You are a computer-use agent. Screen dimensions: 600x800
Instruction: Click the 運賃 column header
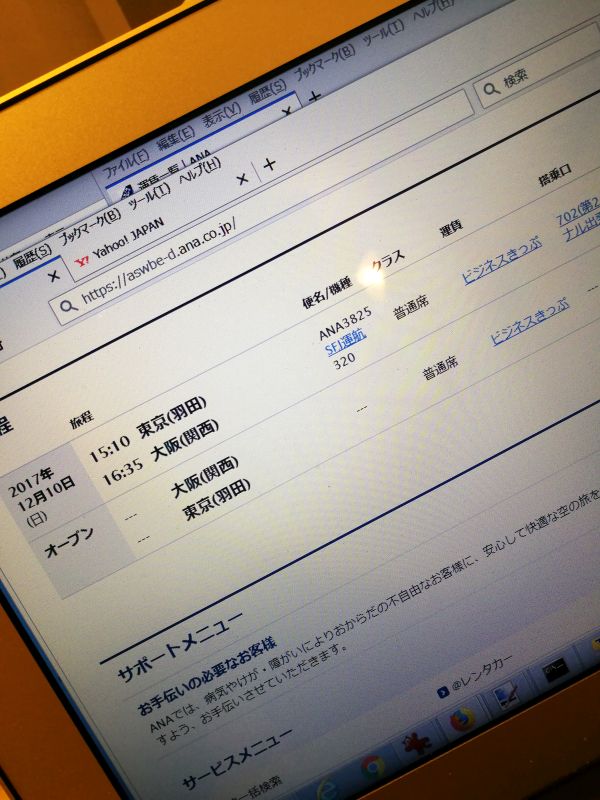[x=452, y=229]
